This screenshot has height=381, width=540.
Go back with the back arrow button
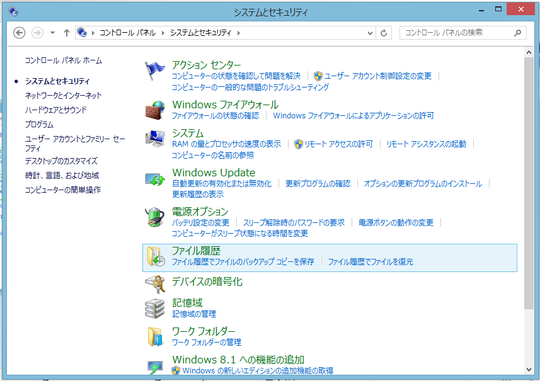pos(19,33)
